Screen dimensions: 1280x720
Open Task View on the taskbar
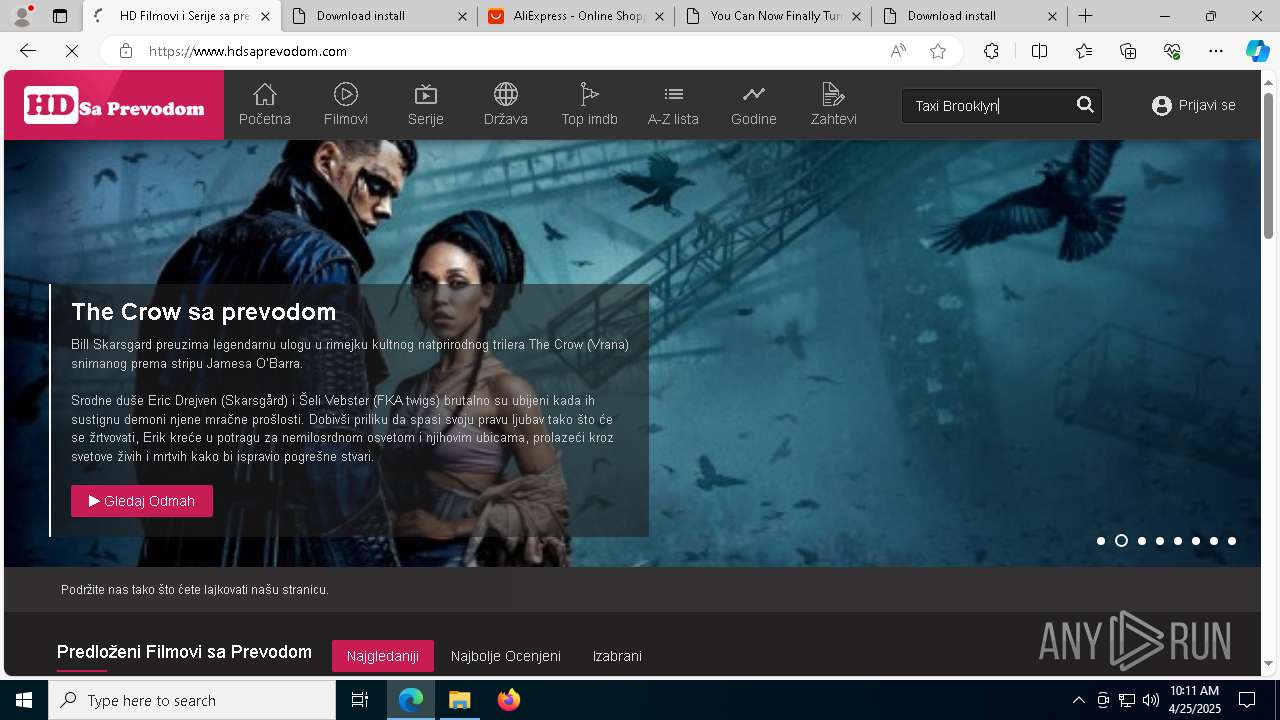point(360,700)
